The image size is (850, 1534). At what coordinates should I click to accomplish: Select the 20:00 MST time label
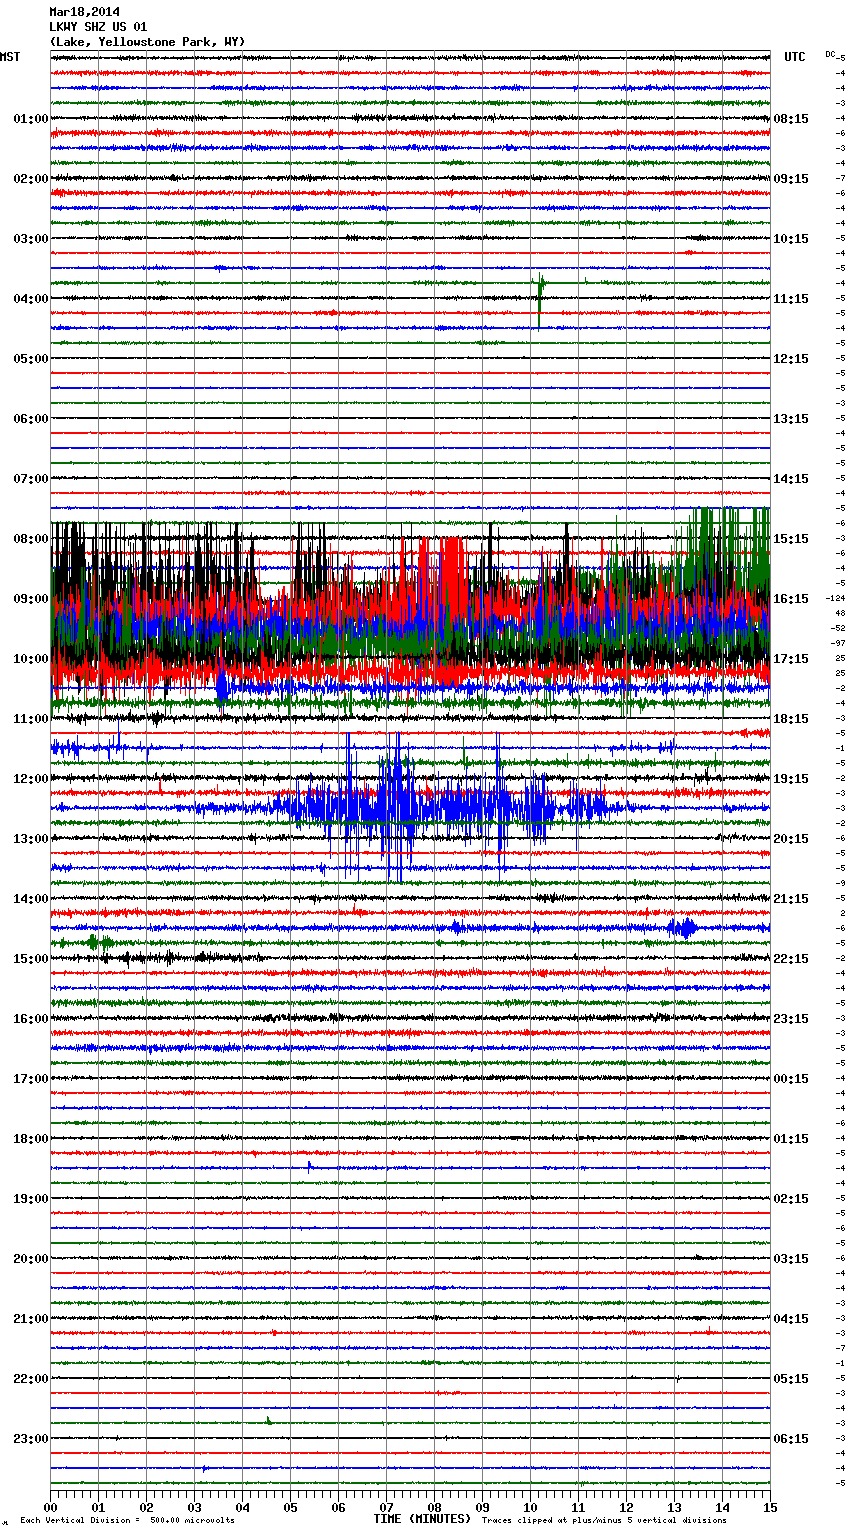point(30,1259)
